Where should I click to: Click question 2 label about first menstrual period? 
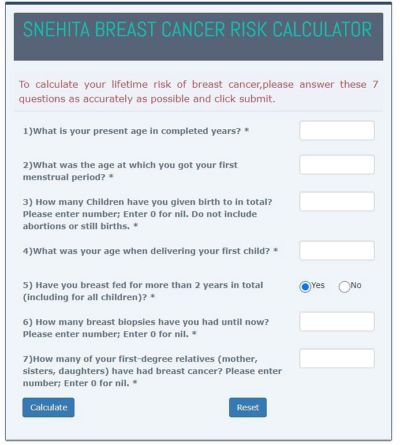130,171
